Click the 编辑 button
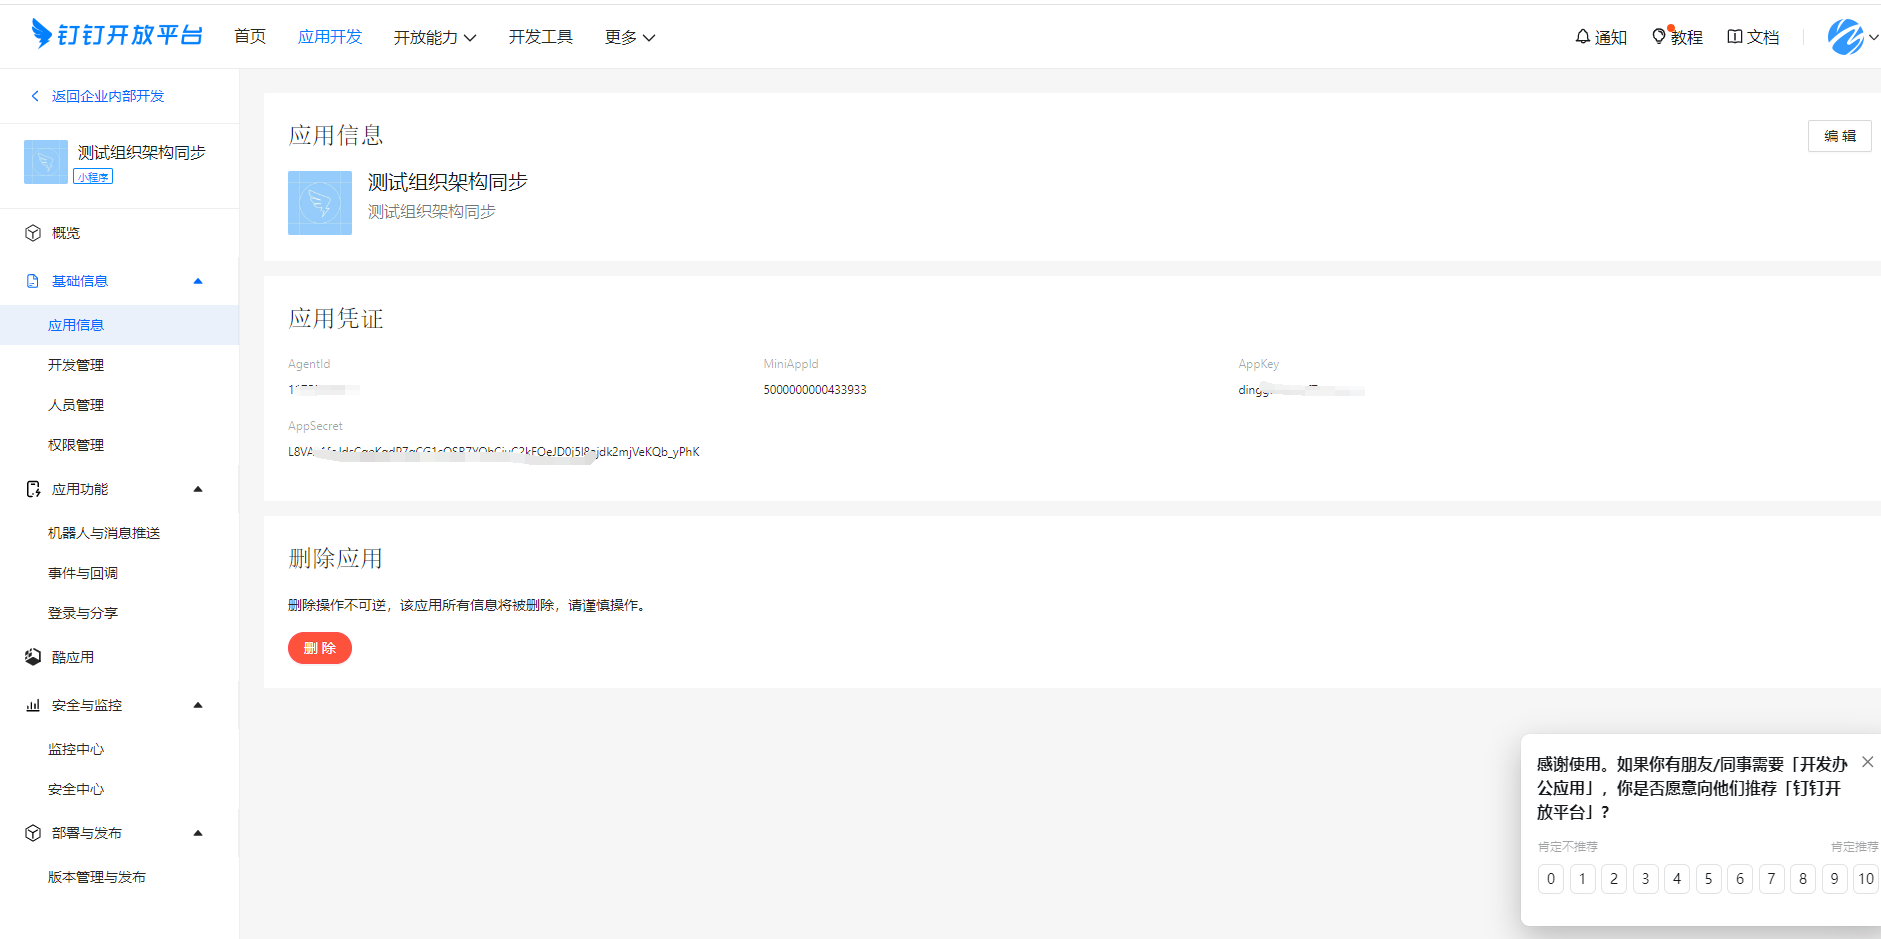The height and width of the screenshot is (939, 1881). (x=1839, y=136)
